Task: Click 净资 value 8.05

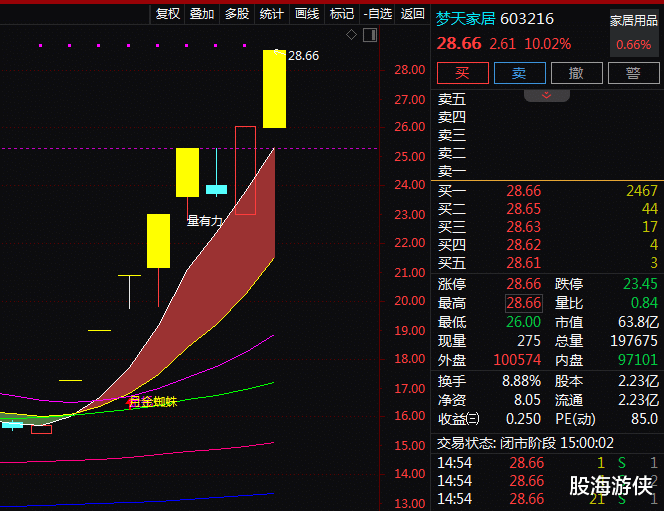Action: click(x=527, y=400)
